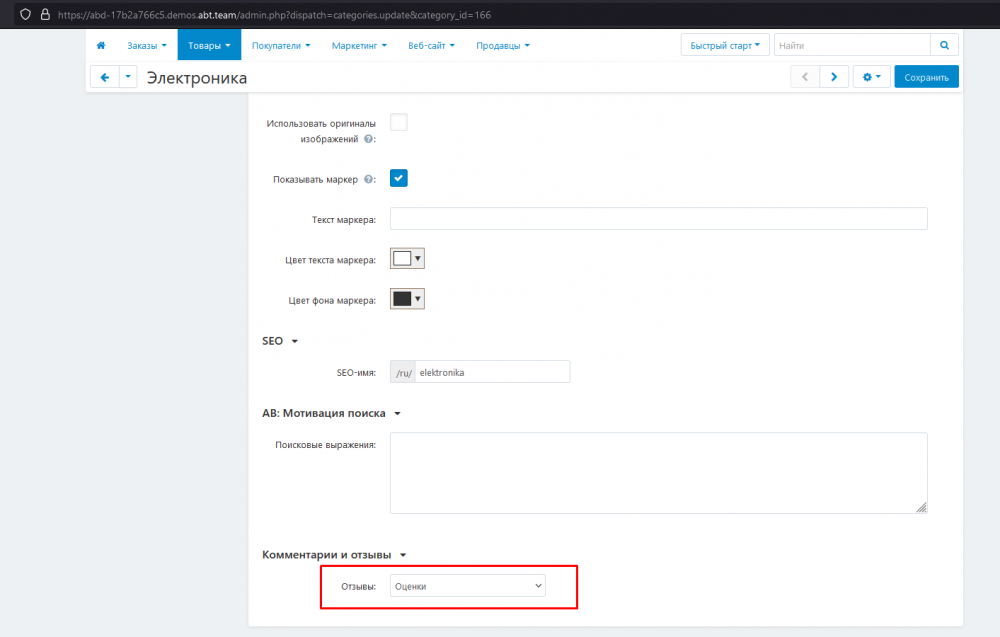Click help icon next to Показывать маркер
The image size is (1000, 637).
pyautogui.click(x=369, y=180)
